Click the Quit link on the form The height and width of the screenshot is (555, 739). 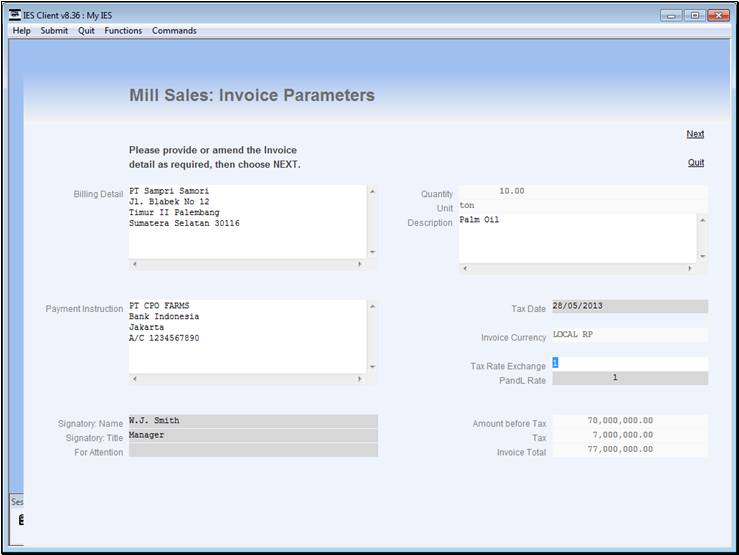tap(696, 163)
